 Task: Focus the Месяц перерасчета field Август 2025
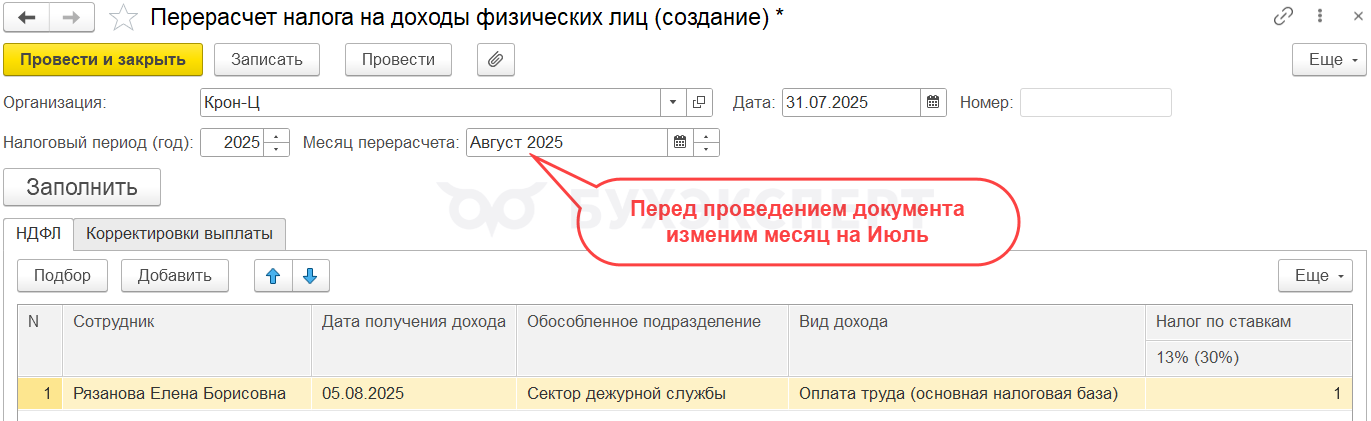point(567,142)
